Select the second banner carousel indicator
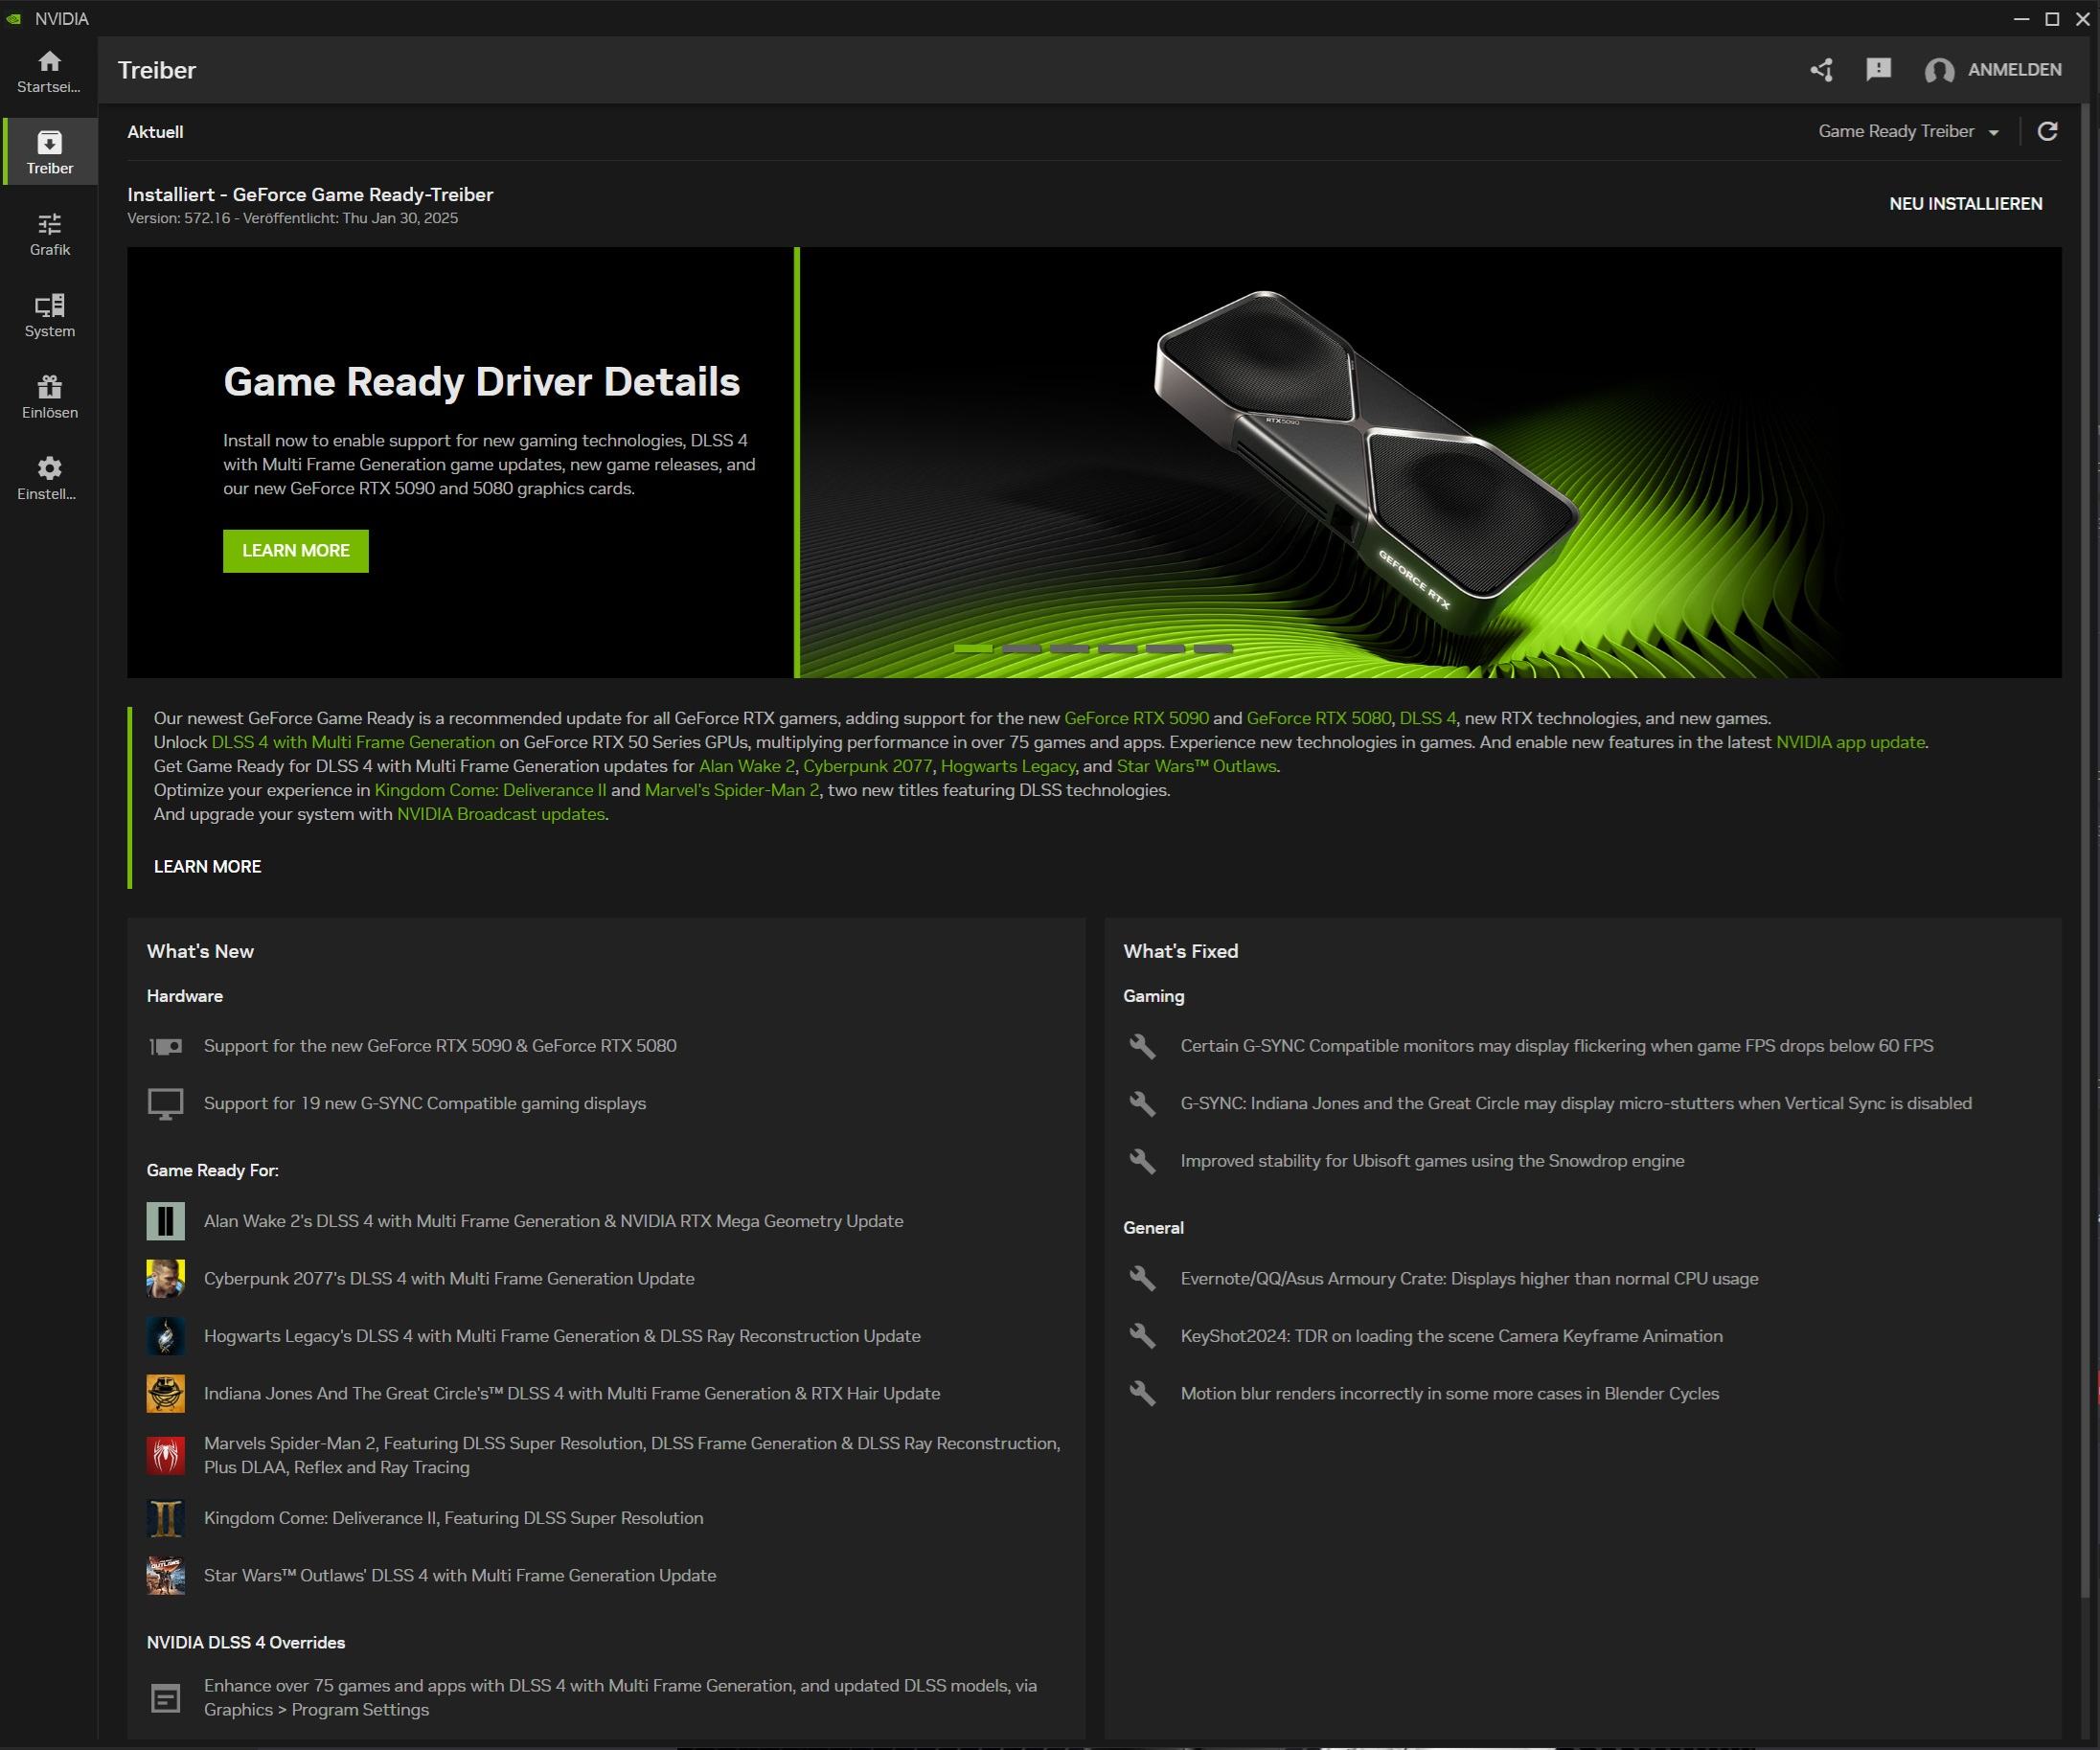Image resolution: width=2100 pixels, height=1750 pixels. (1021, 649)
